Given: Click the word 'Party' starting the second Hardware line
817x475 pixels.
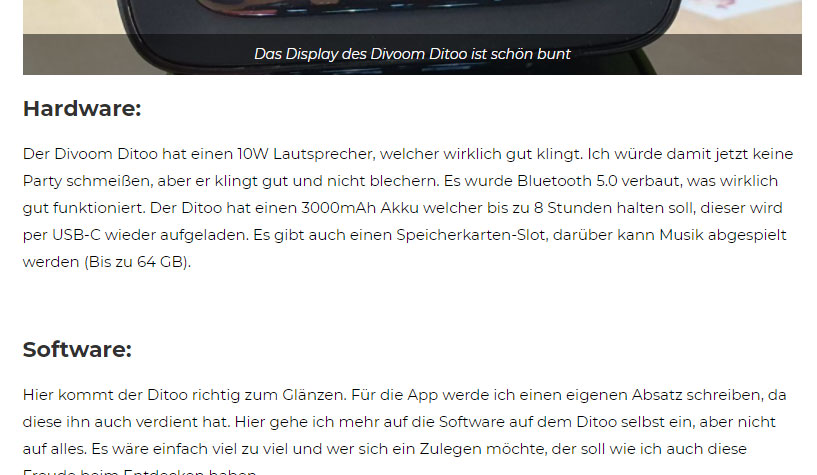Looking at the screenshot, I should [42, 181].
